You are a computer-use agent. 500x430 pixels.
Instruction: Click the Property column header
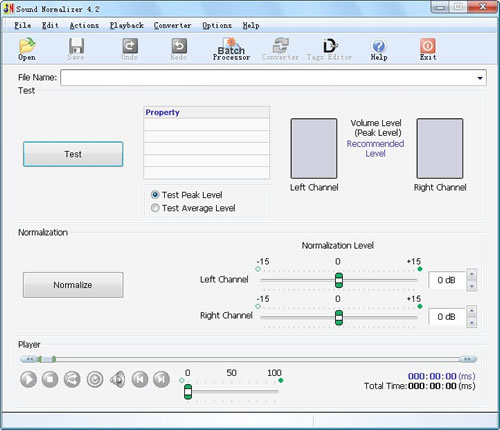[207, 112]
